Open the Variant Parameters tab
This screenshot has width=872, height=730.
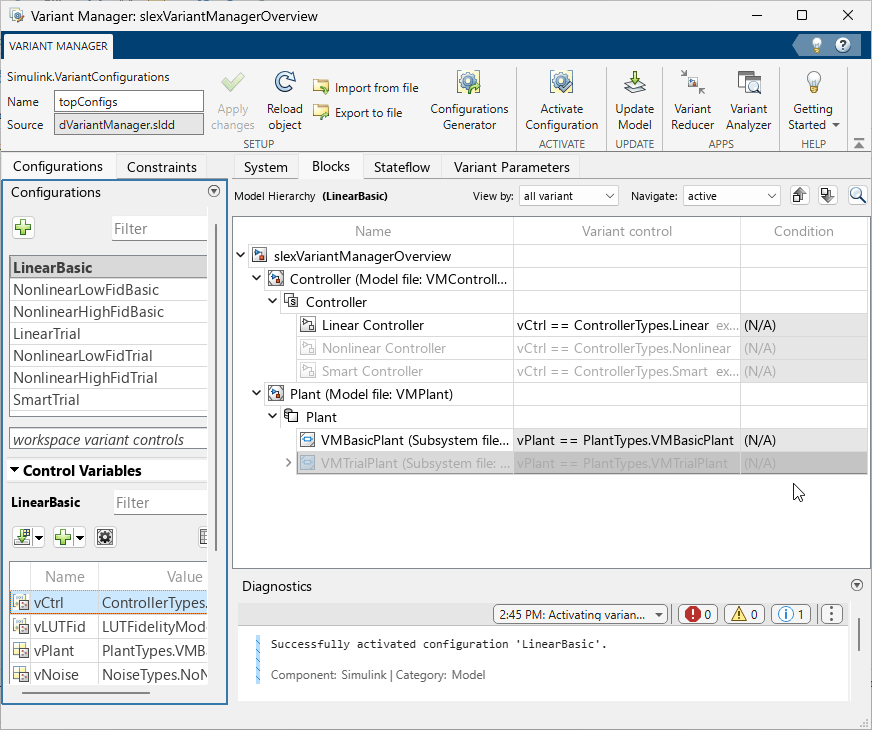tap(511, 167)
